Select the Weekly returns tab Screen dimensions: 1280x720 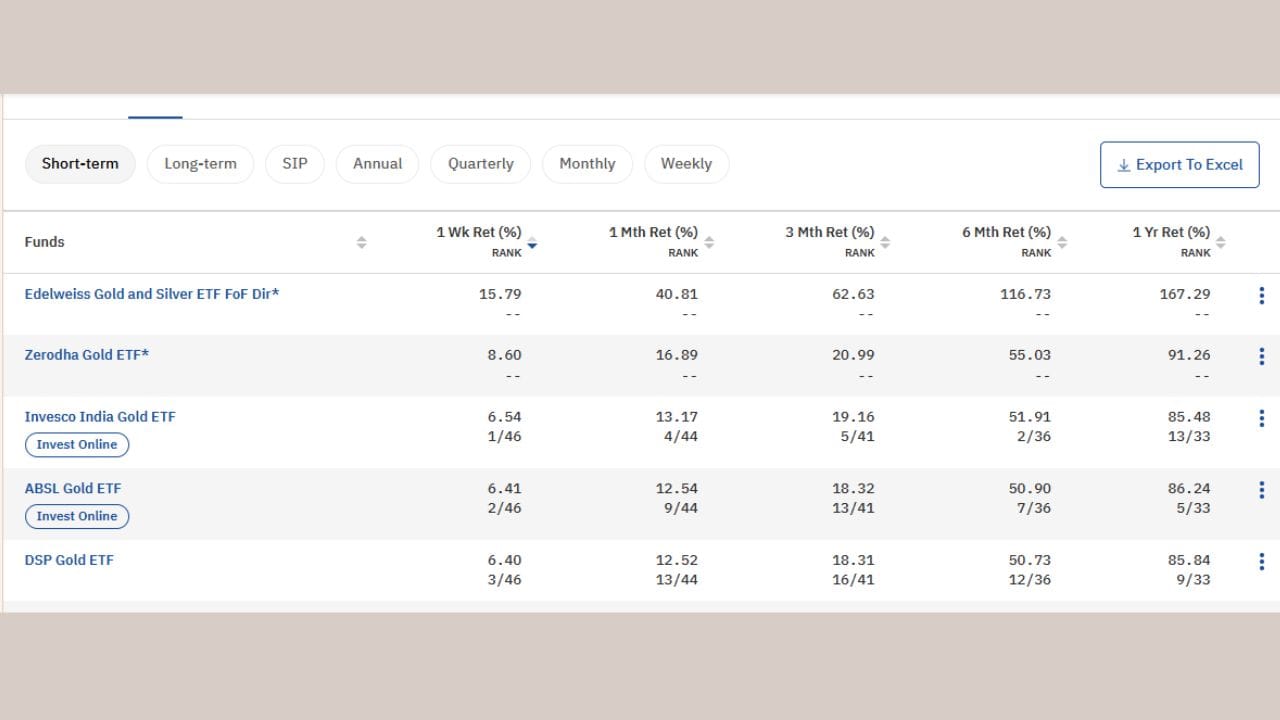686,164
